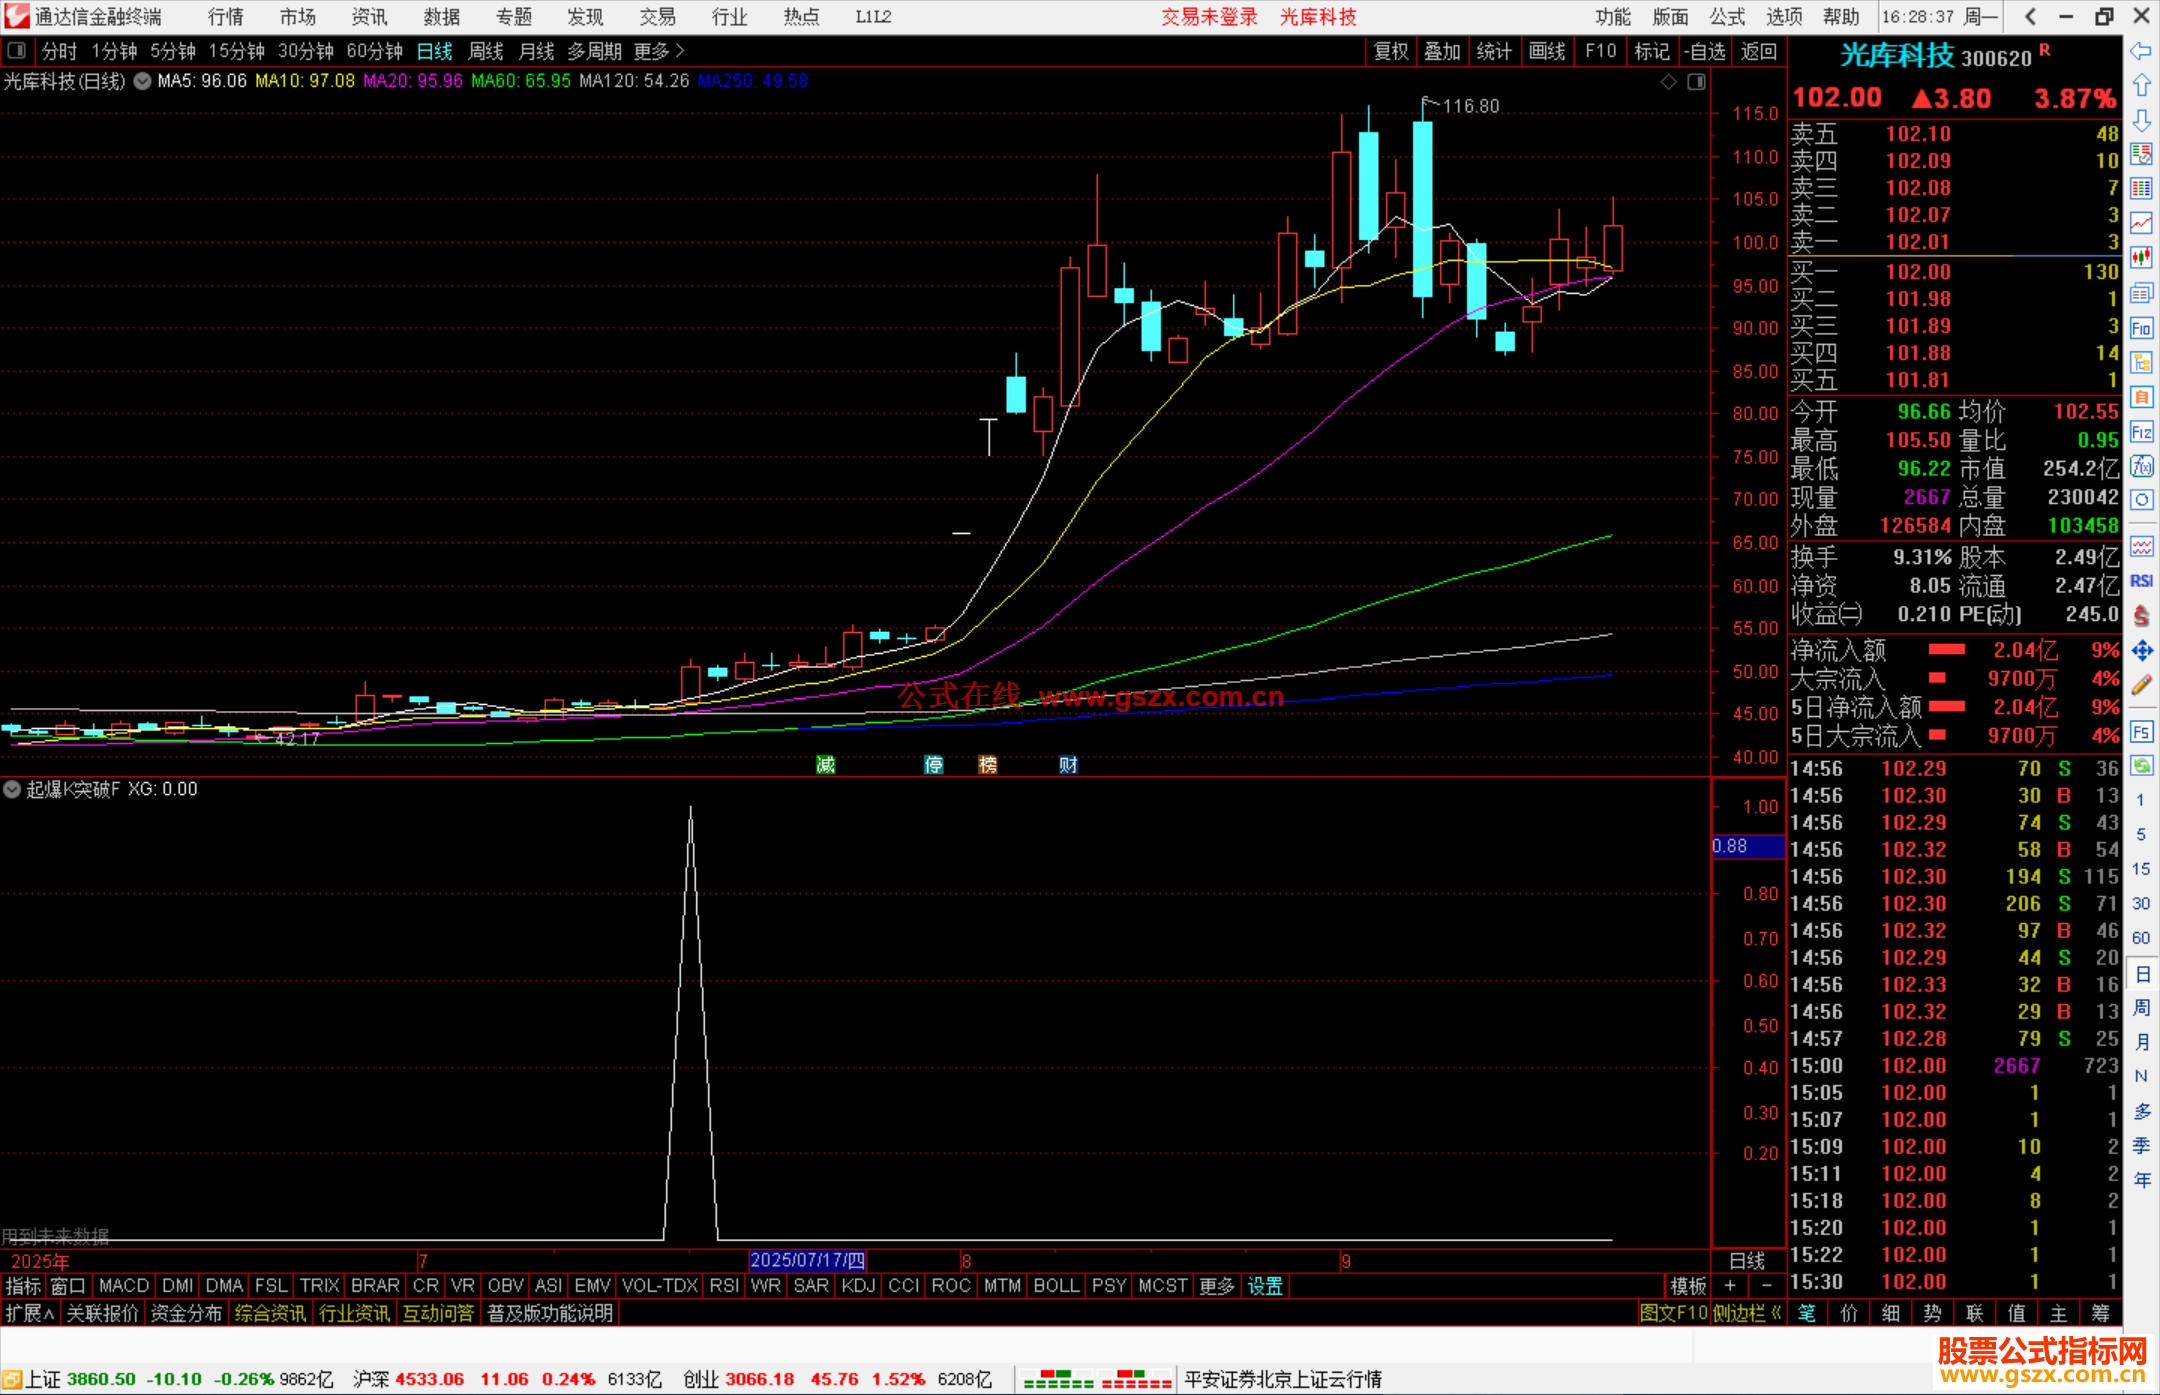This screenshot has height=1395, width=2160.
Task: Click the wavy multi-line indicator icon
Action: click(x=2141, y=546)
